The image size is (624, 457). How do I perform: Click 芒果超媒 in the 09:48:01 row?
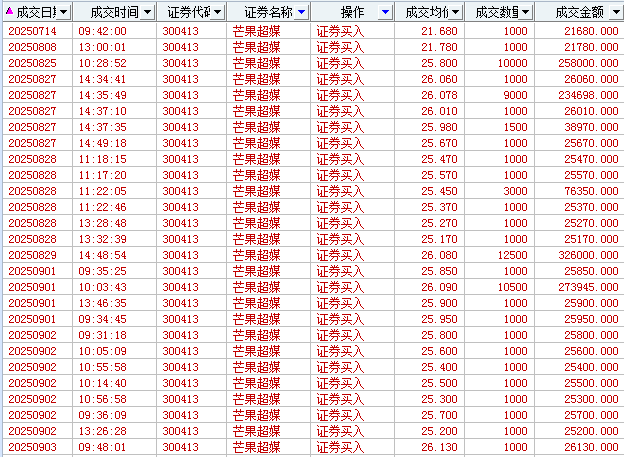(x=257, y=447)
